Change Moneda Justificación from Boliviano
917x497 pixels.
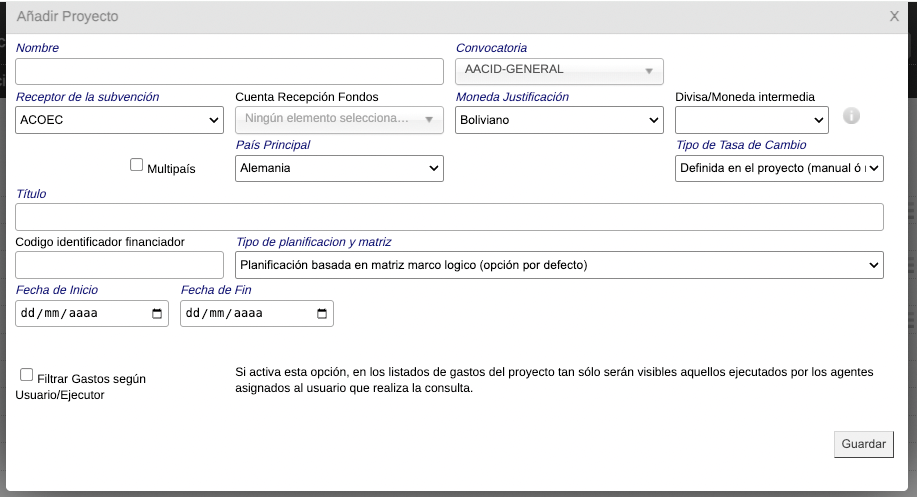559,120
